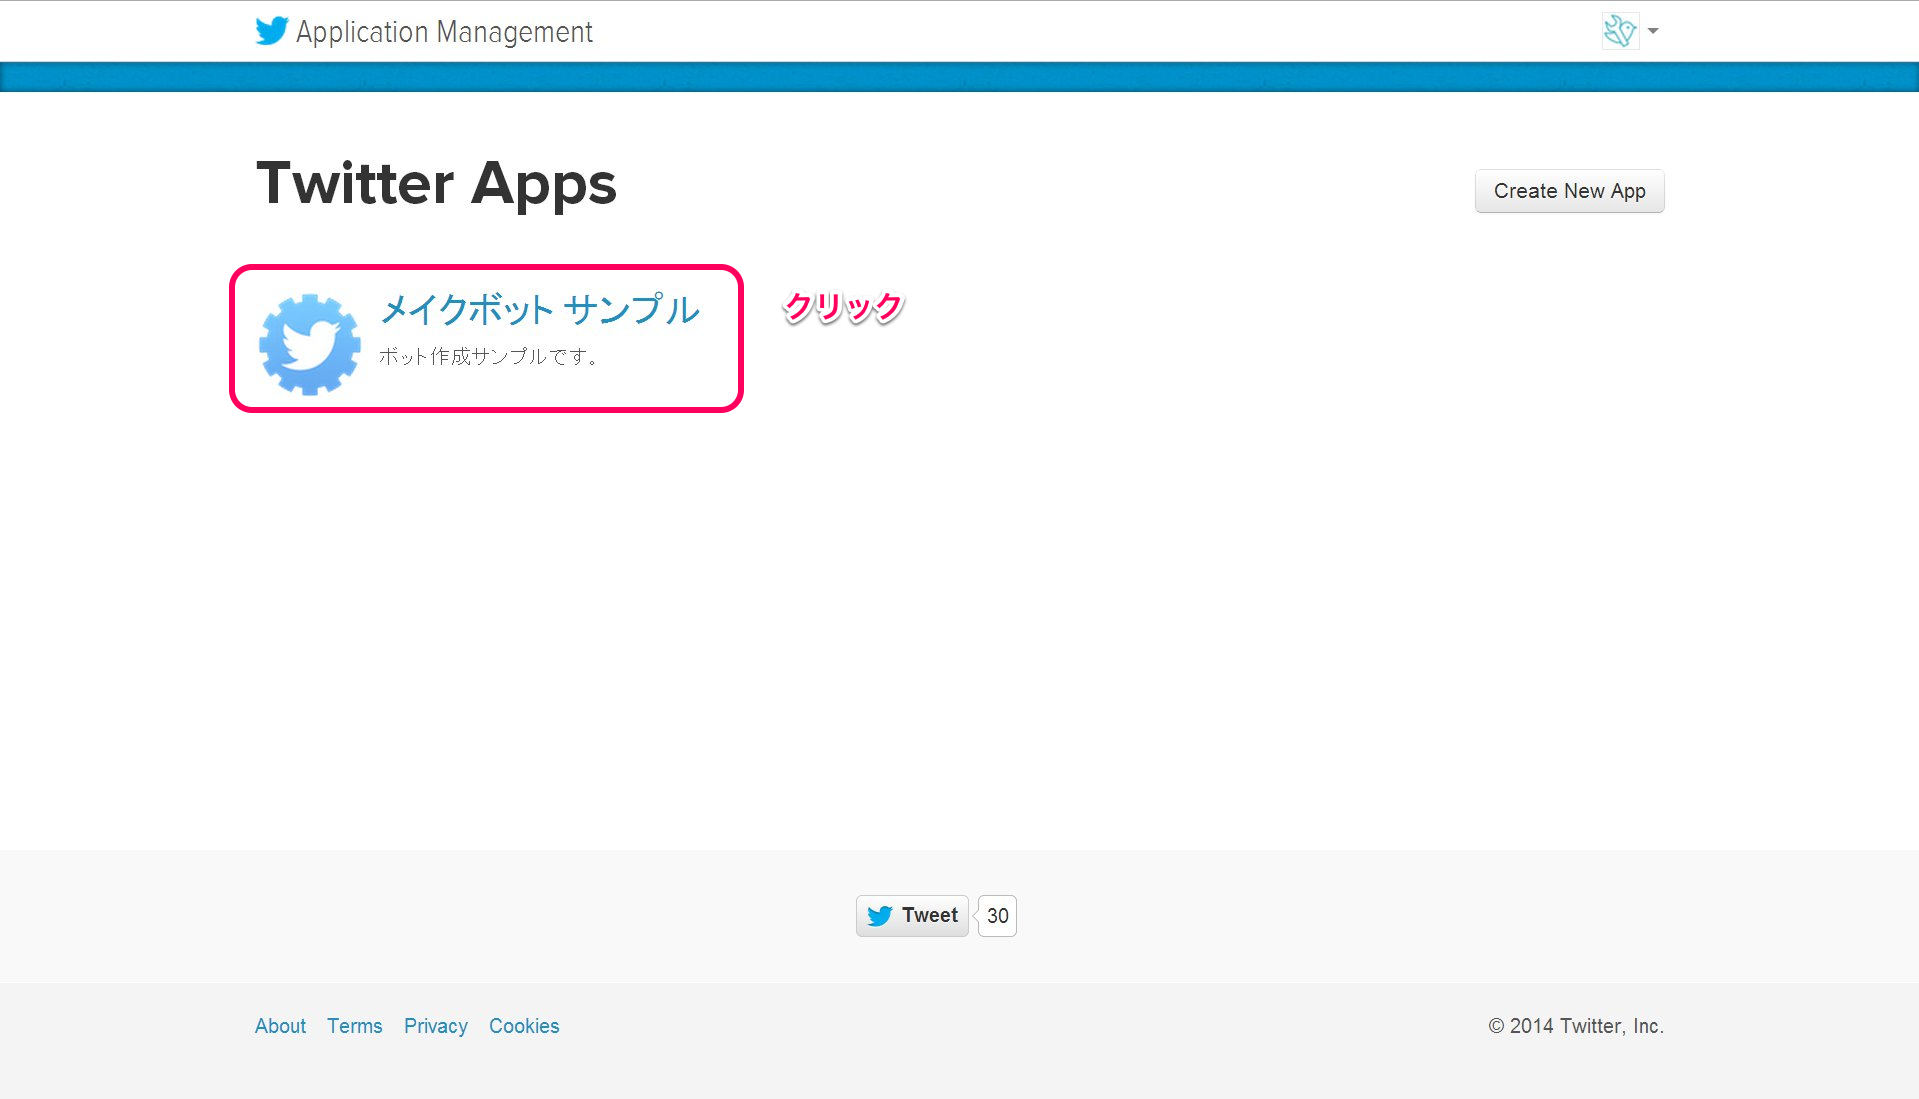Click the Twitter Apps page heading
The width and height of the screenshot is (1919, 1099).
(437, 184)
